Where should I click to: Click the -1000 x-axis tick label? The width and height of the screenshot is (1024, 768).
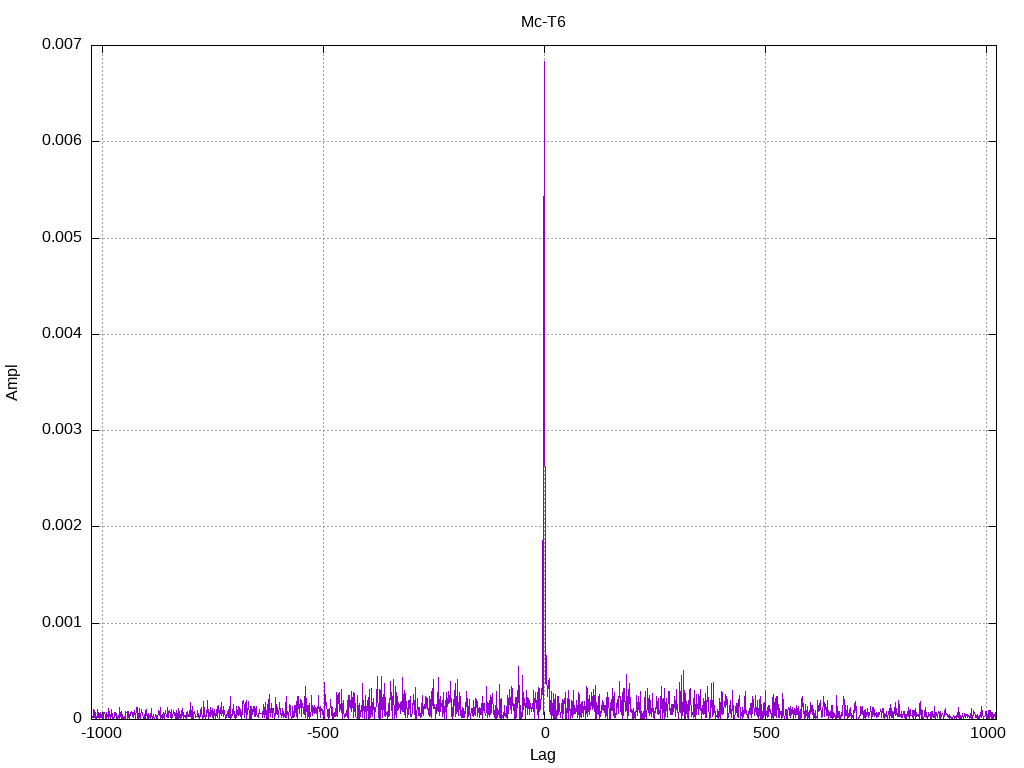coord(101,733)
